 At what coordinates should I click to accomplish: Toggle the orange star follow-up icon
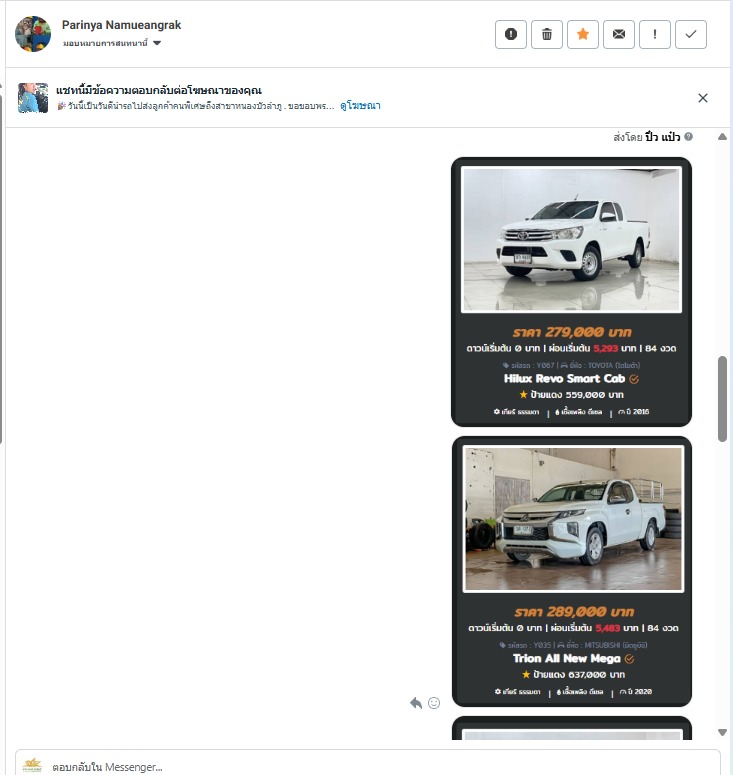(583, 34)
